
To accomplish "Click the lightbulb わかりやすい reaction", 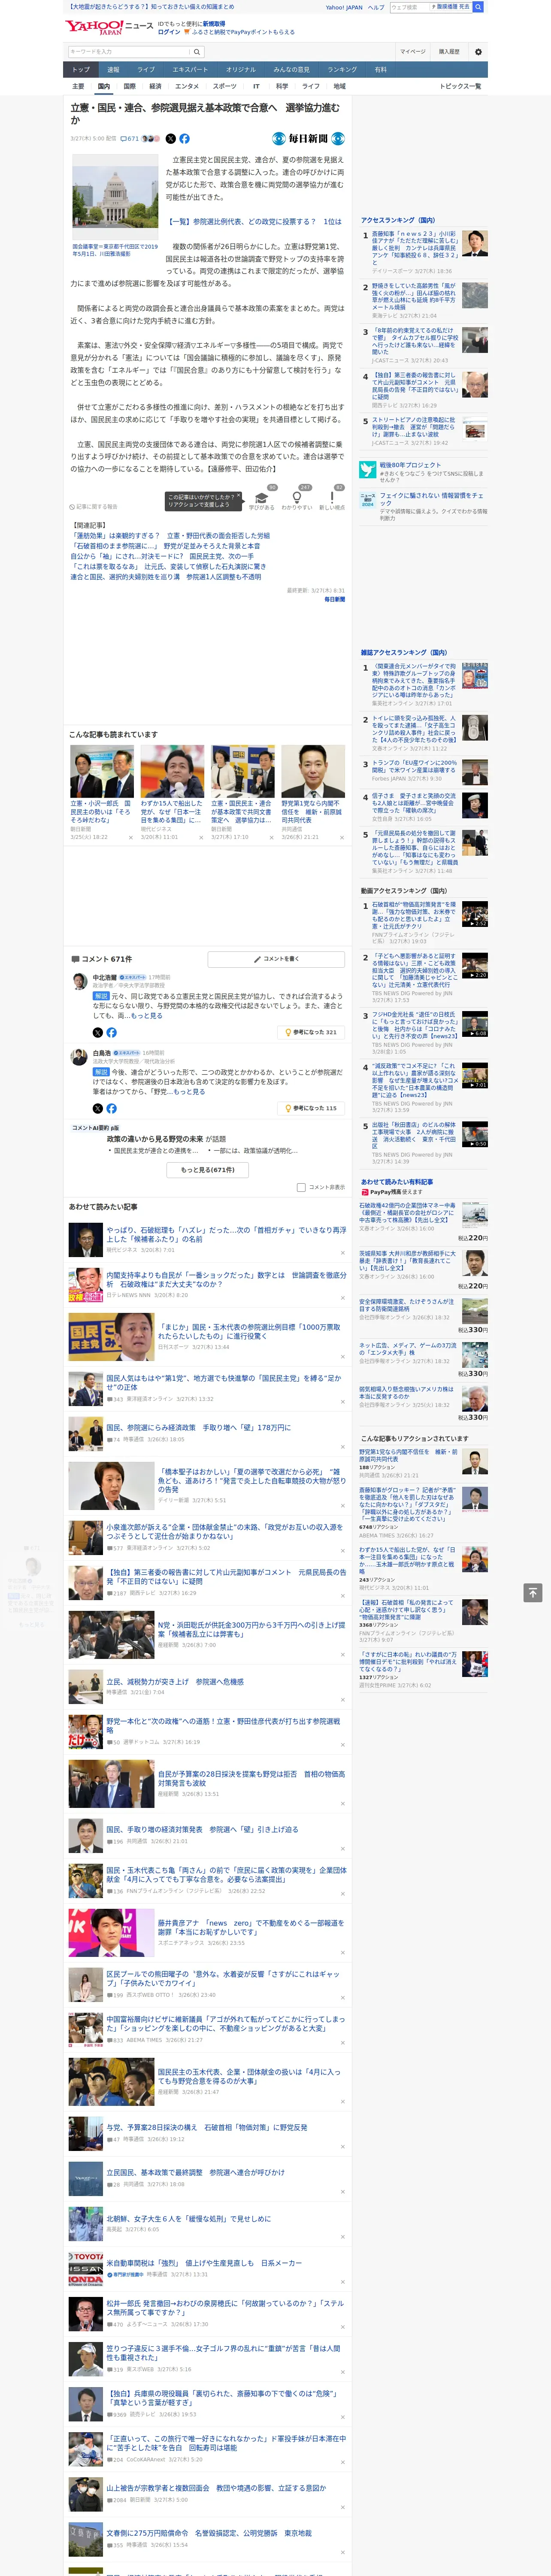I will (297, 497).
